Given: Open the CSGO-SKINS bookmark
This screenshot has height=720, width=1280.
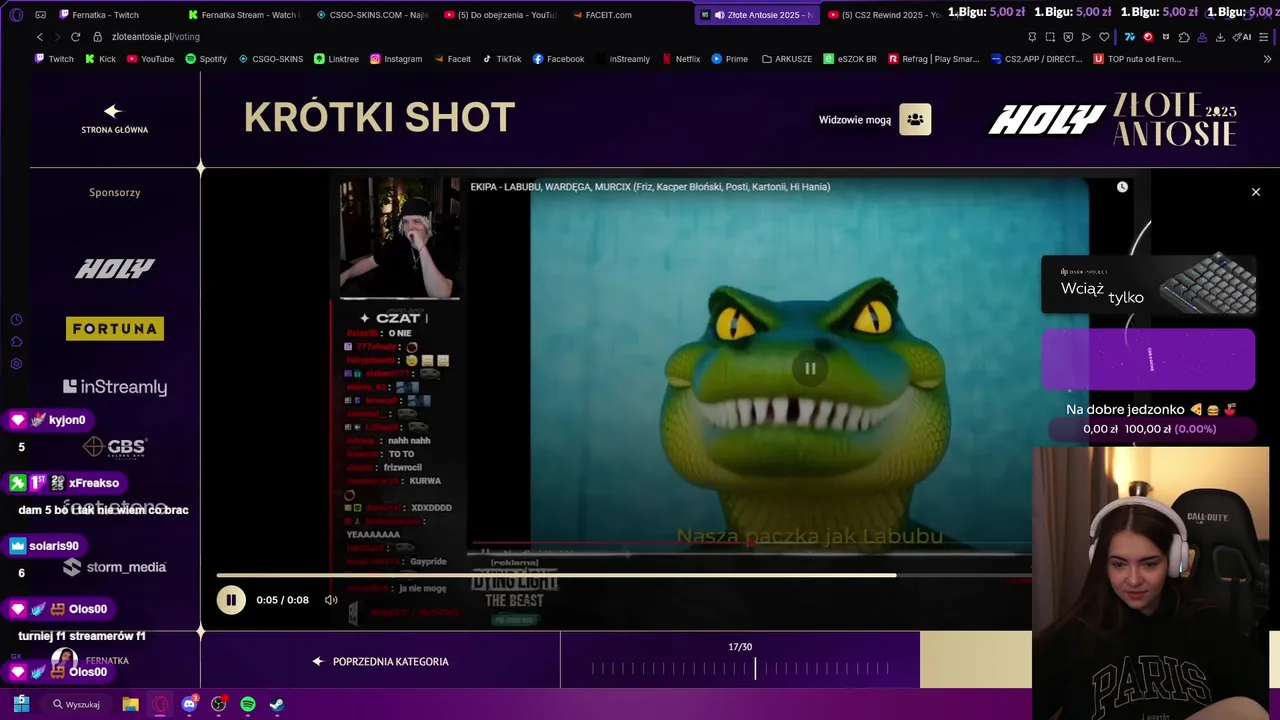Looking at the screenshot, I should [x=271, y=59].
